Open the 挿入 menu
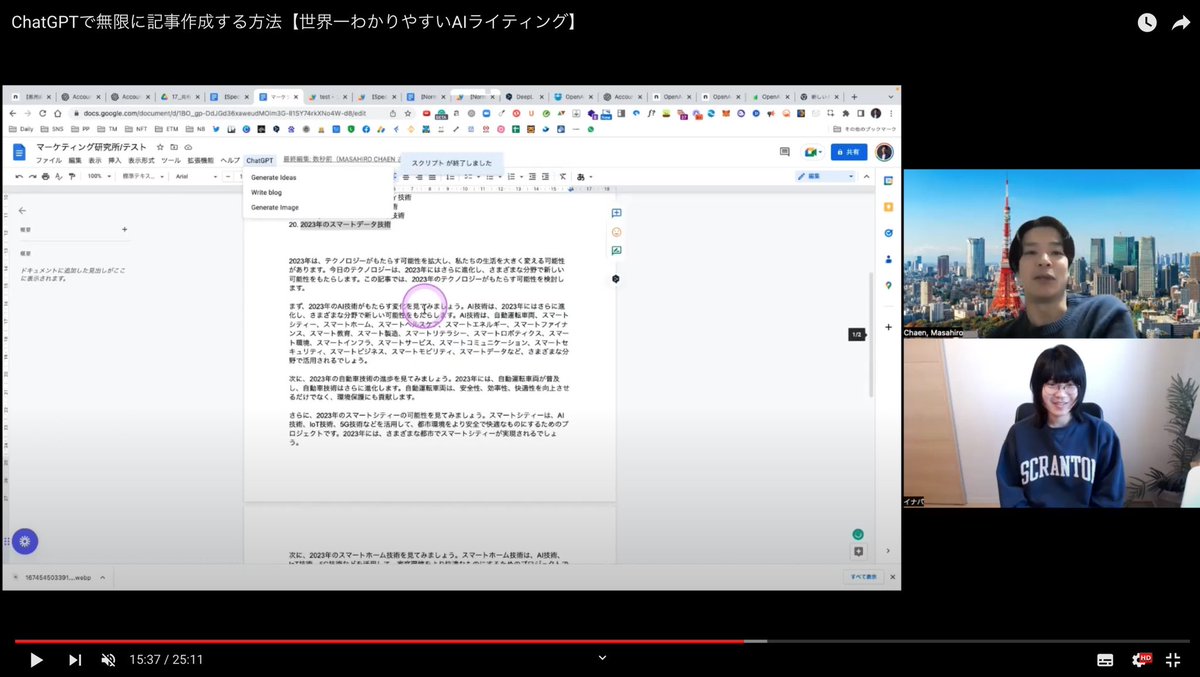 [115, 160]
